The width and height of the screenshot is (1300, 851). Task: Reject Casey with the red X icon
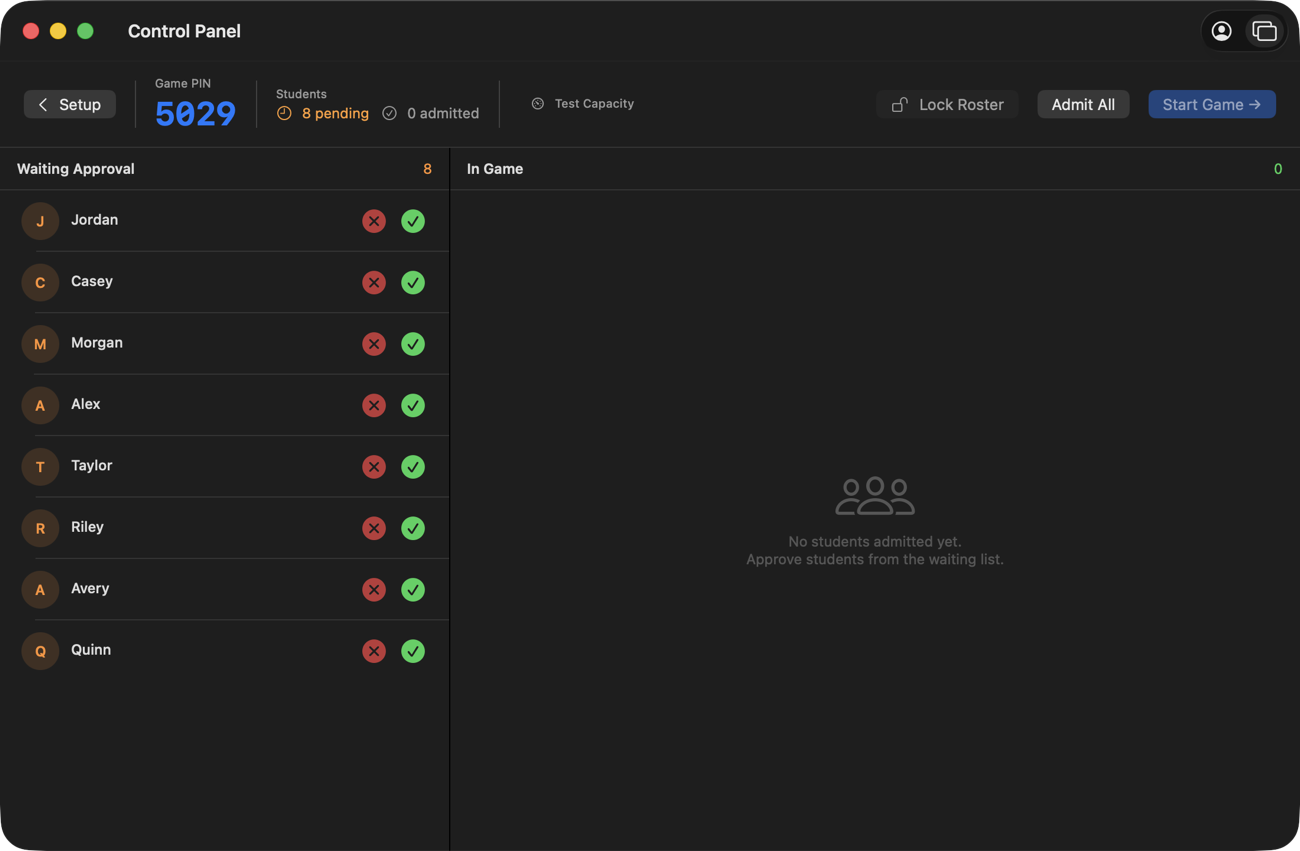click(x=374, y=283)
